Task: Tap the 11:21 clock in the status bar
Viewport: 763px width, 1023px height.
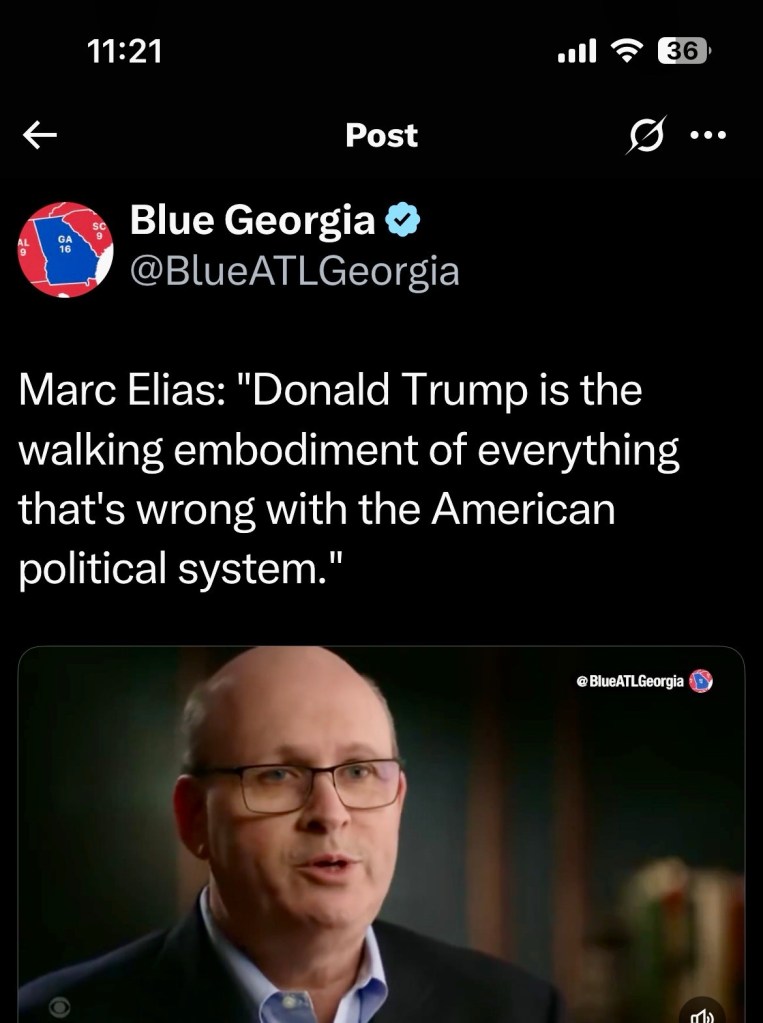Action: pos(124,51)
